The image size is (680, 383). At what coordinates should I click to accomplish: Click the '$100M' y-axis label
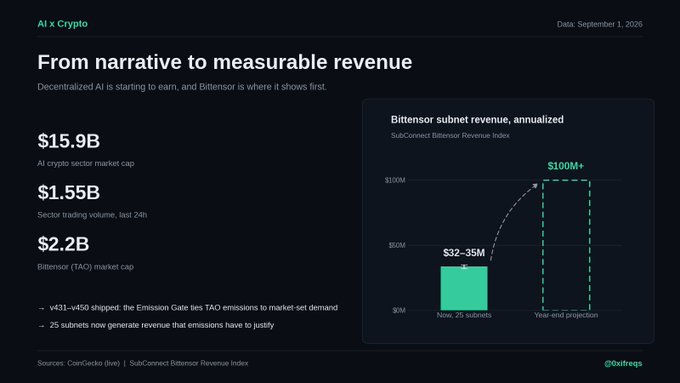[395, 180]
